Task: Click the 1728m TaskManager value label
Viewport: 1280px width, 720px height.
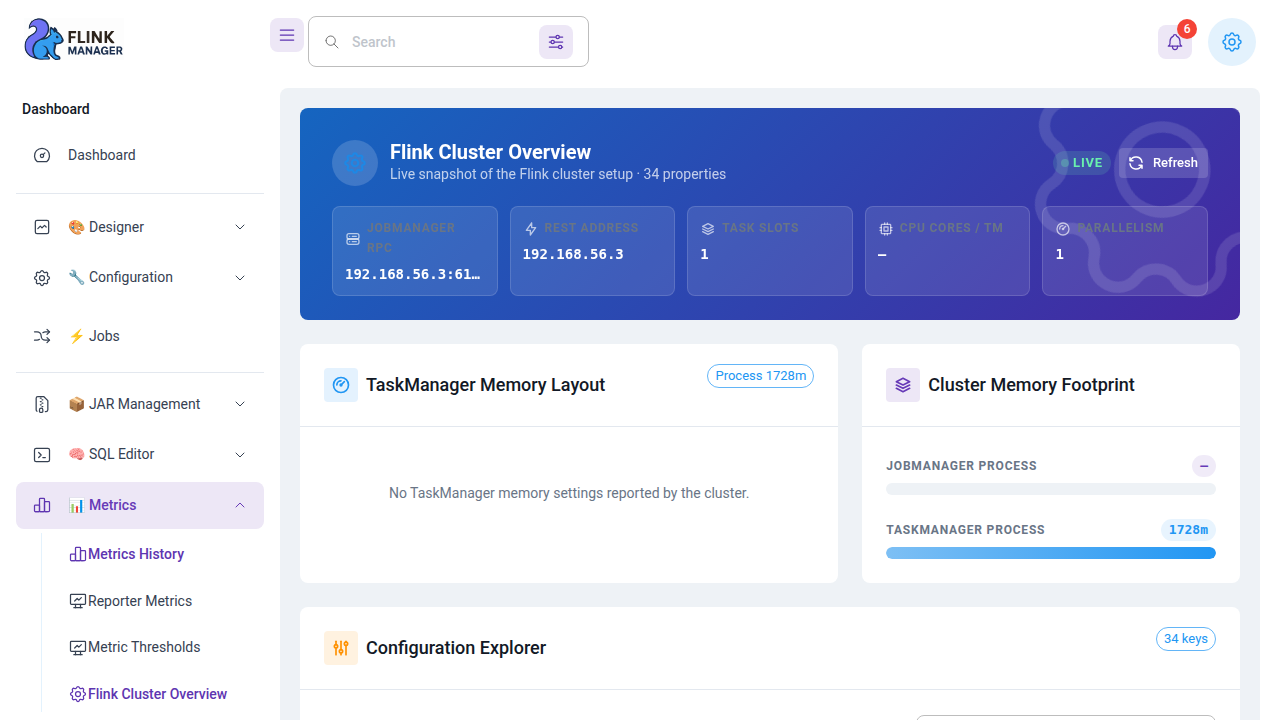Action: [x=1188, y=530]
